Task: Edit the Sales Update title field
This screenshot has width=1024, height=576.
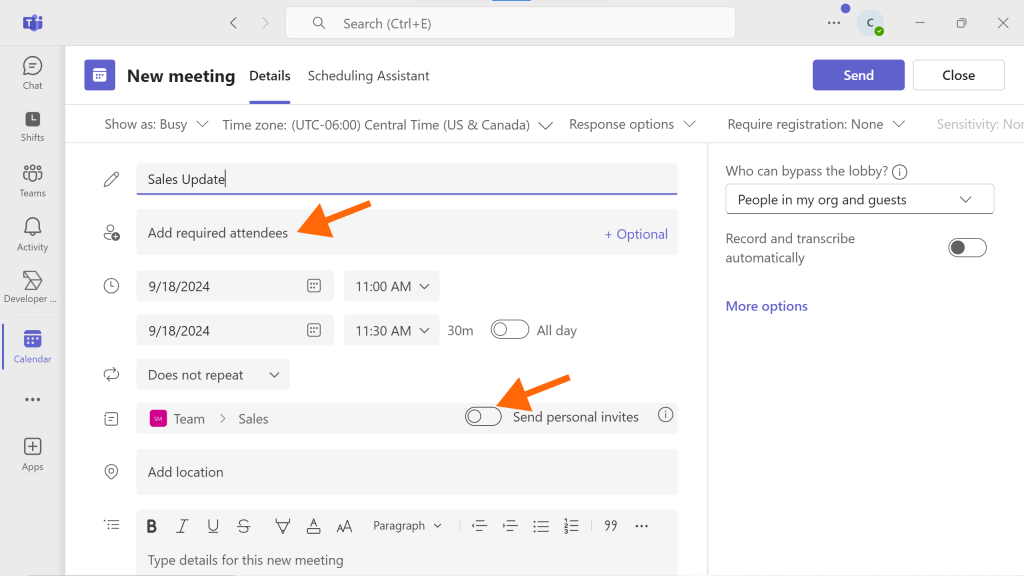Action: pyautogui.click(x=406, y=179)
